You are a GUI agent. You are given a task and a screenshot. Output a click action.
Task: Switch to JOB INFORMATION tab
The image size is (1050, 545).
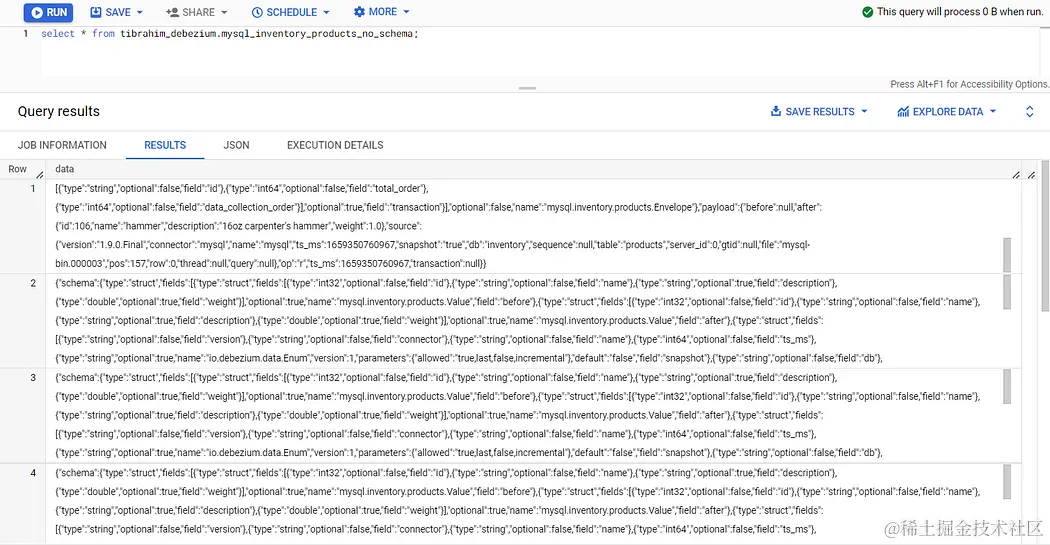(62, 145)
